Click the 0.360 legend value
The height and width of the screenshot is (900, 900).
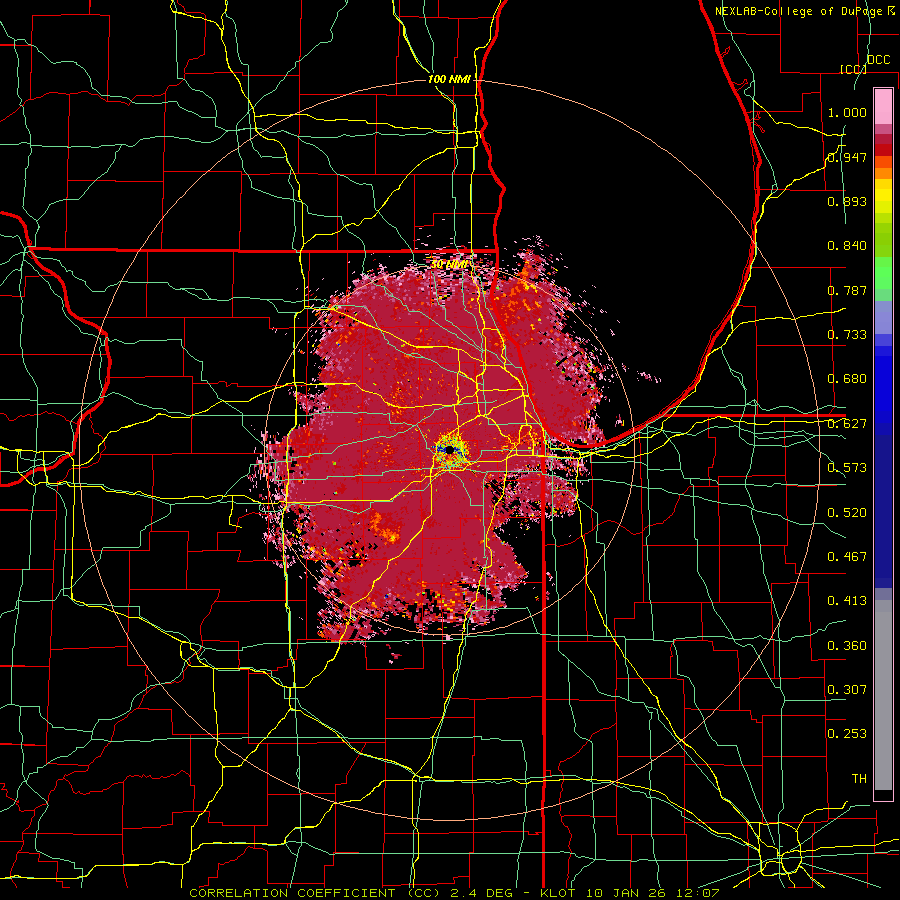[x=847, y=646]
